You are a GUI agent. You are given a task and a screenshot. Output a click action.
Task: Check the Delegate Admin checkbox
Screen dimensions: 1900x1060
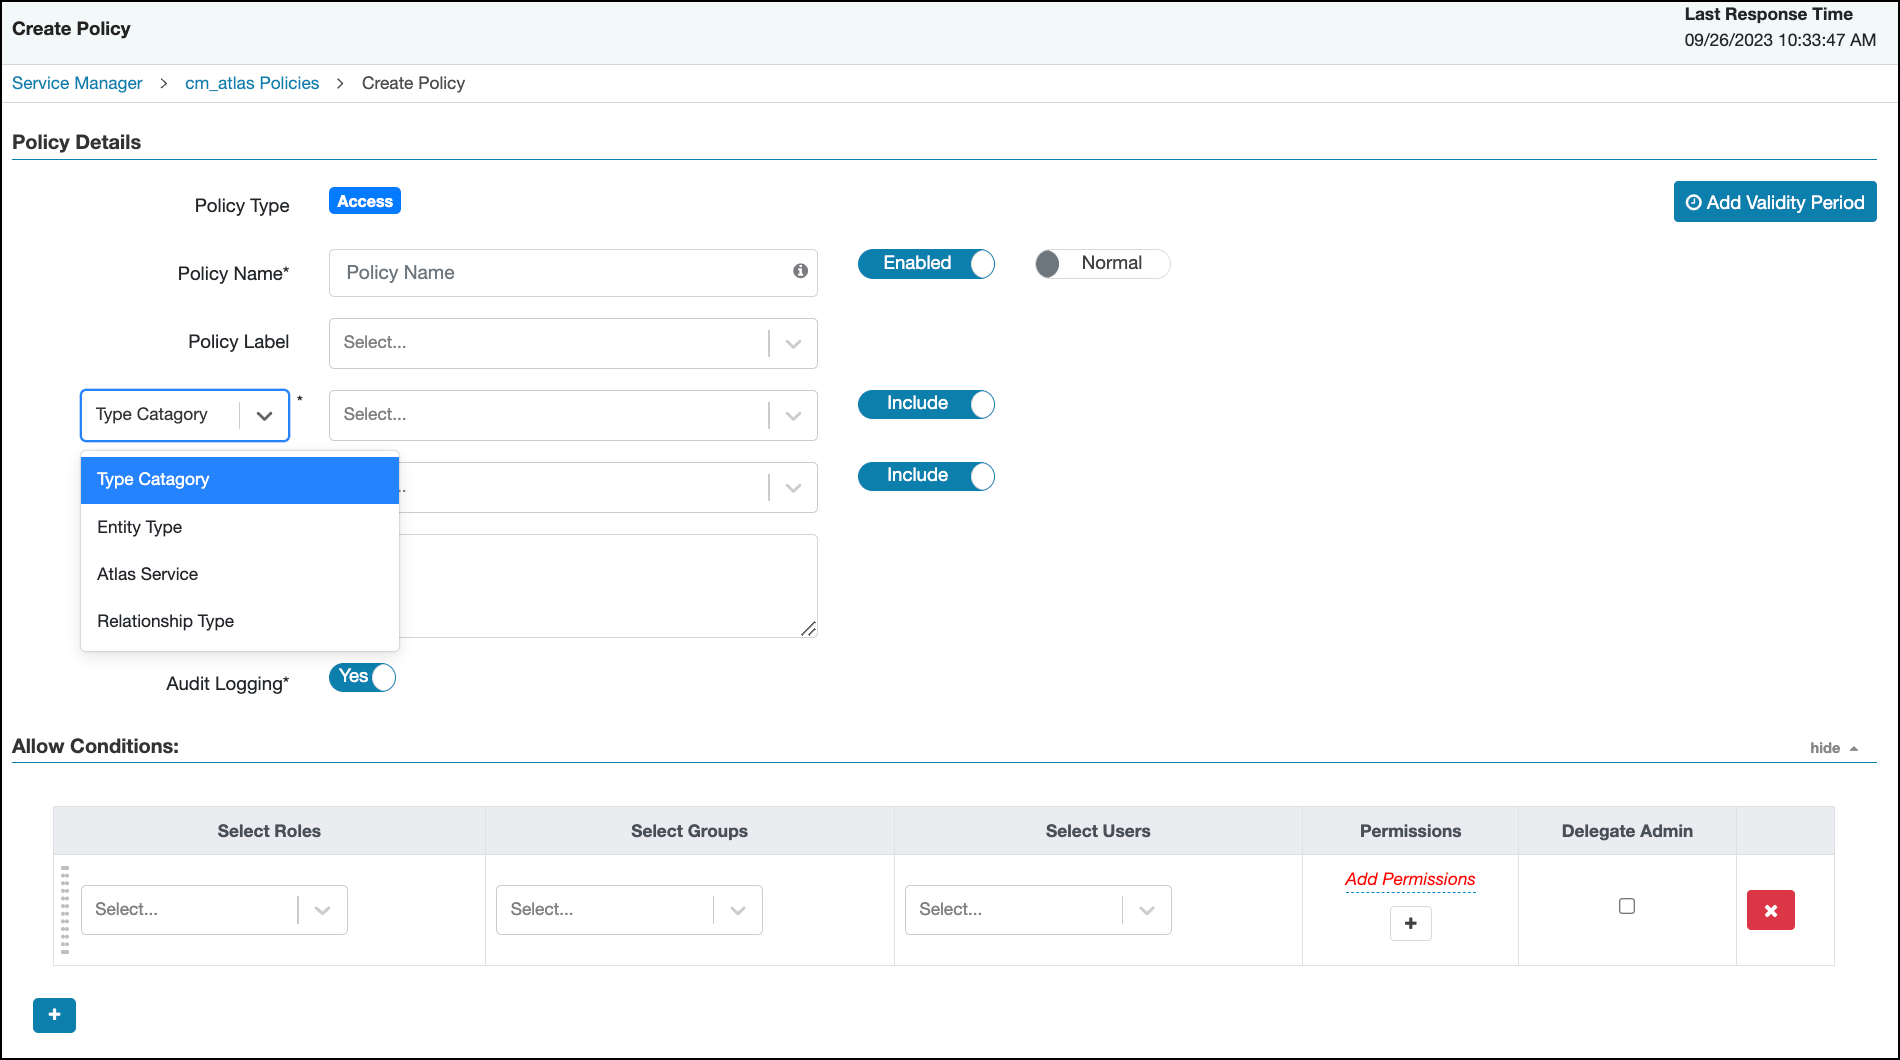[x=1627, y=905]
